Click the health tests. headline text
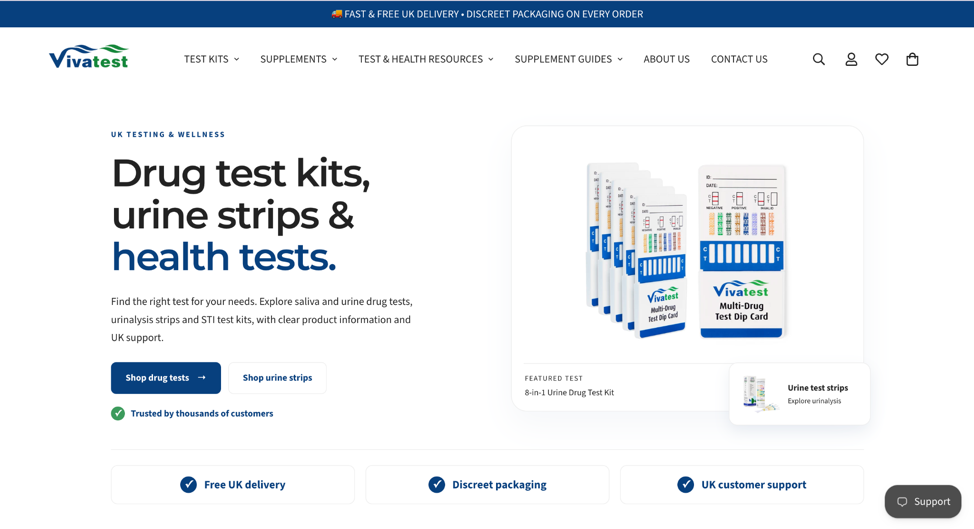The image size is (974, 529). click(x=224, y=257)
